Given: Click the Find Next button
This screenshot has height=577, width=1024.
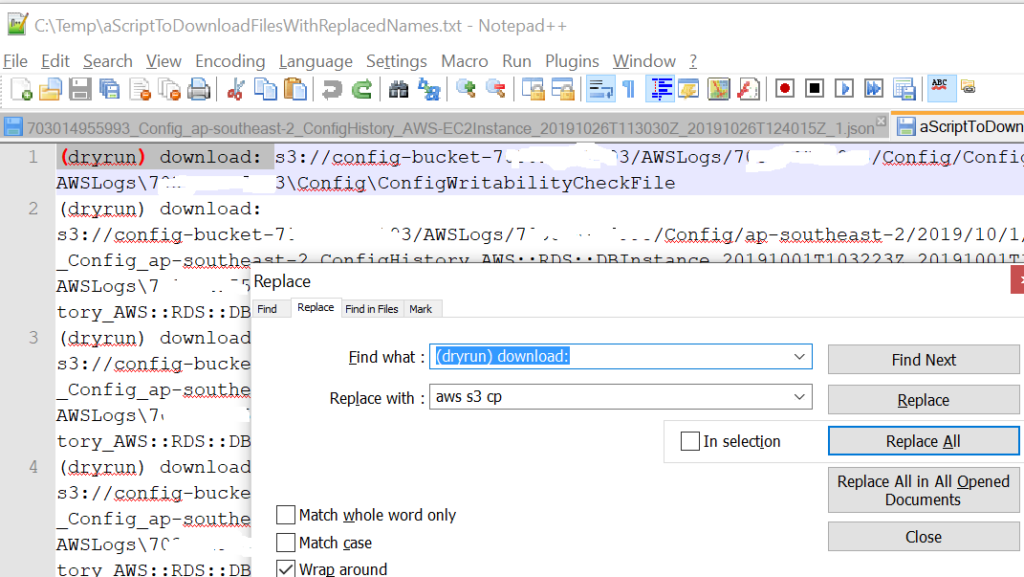Looking at the screenshot, I should pos(923,360).
